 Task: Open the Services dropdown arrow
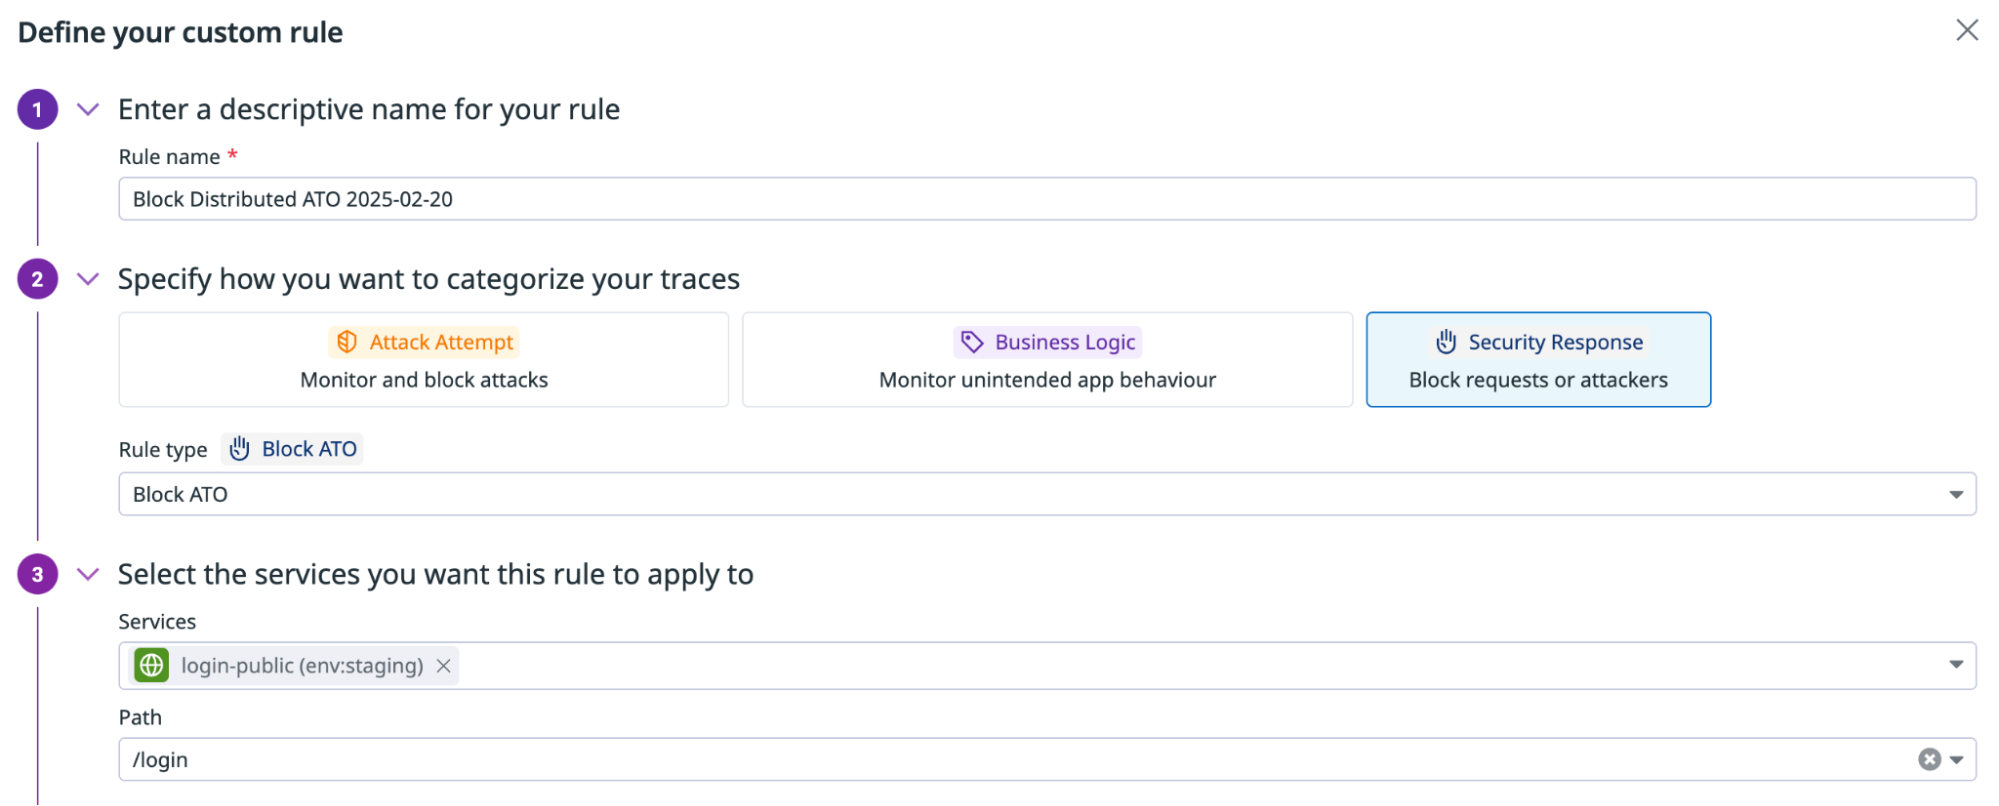pyautogui.click(x=1956, y=665)
